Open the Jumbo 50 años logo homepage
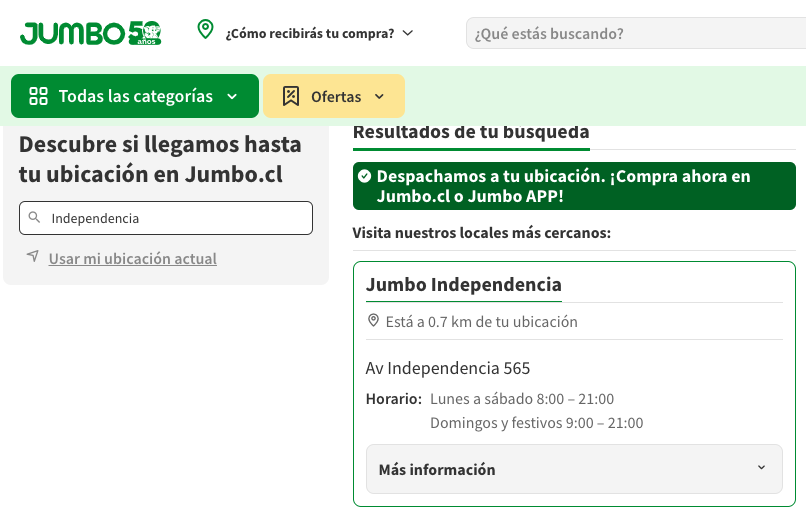Viewport: 806px width, 520px height. pyautogui.click(x=90, y=33)
